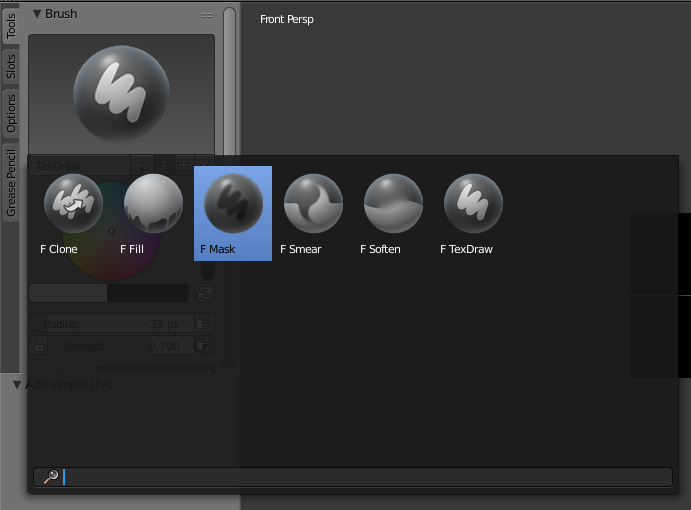Click the Front Persp view label

(x=286, y=19)
